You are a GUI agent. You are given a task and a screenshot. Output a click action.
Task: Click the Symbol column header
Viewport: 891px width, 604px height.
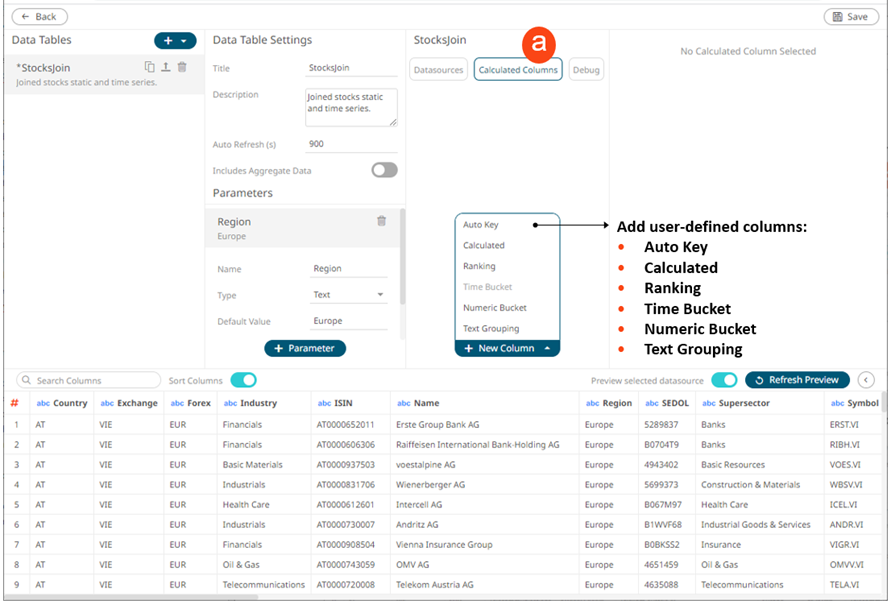[855, 403]
